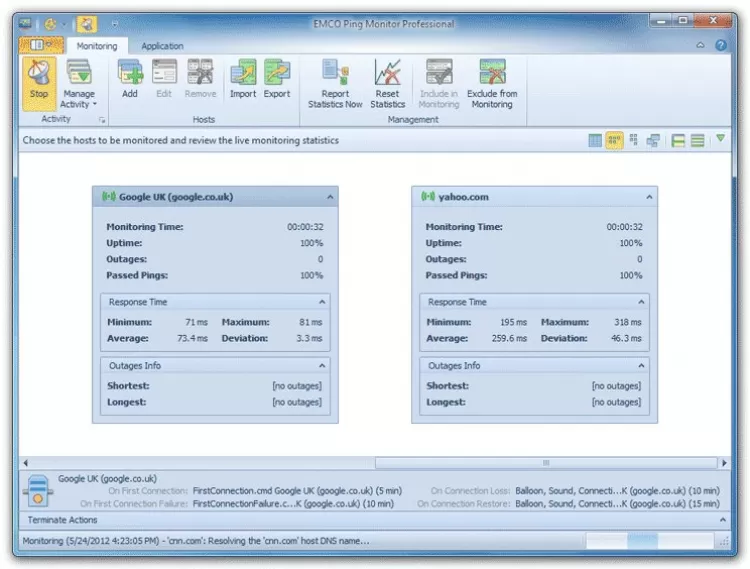This screenshot has height=569, width=750.
Task: Switch to small icons view
Action: (x=634, y=140)
